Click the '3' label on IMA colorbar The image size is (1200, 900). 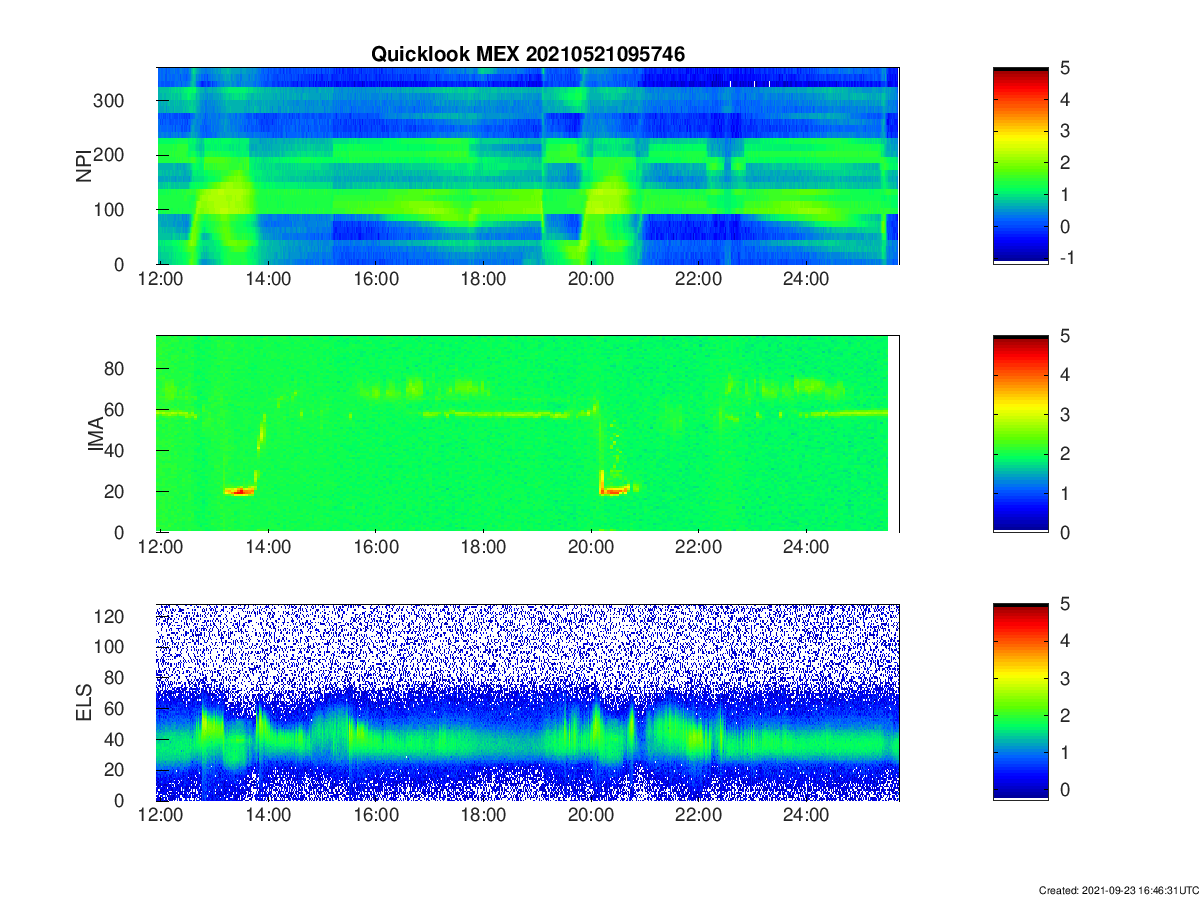tap(1064, 414)
